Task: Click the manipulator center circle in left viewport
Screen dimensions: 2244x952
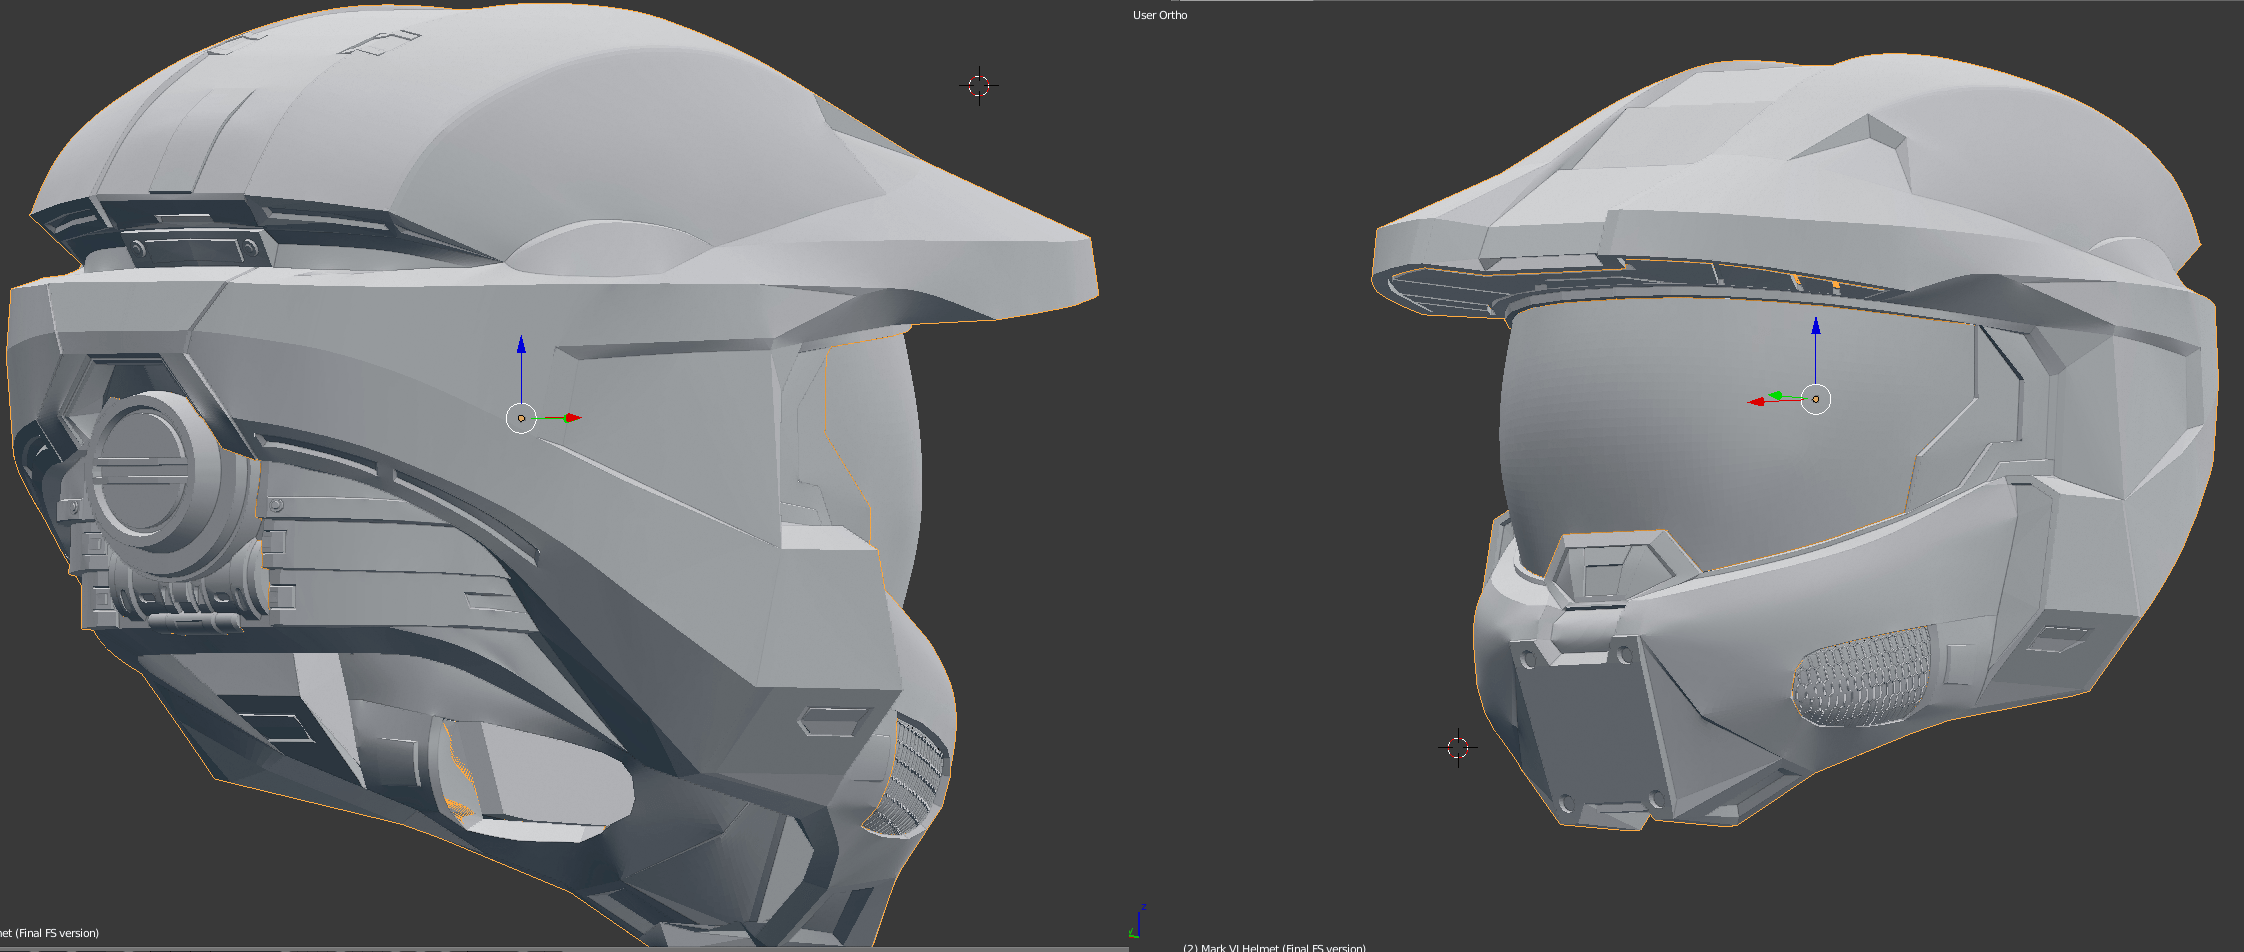Action: (521, 418)
